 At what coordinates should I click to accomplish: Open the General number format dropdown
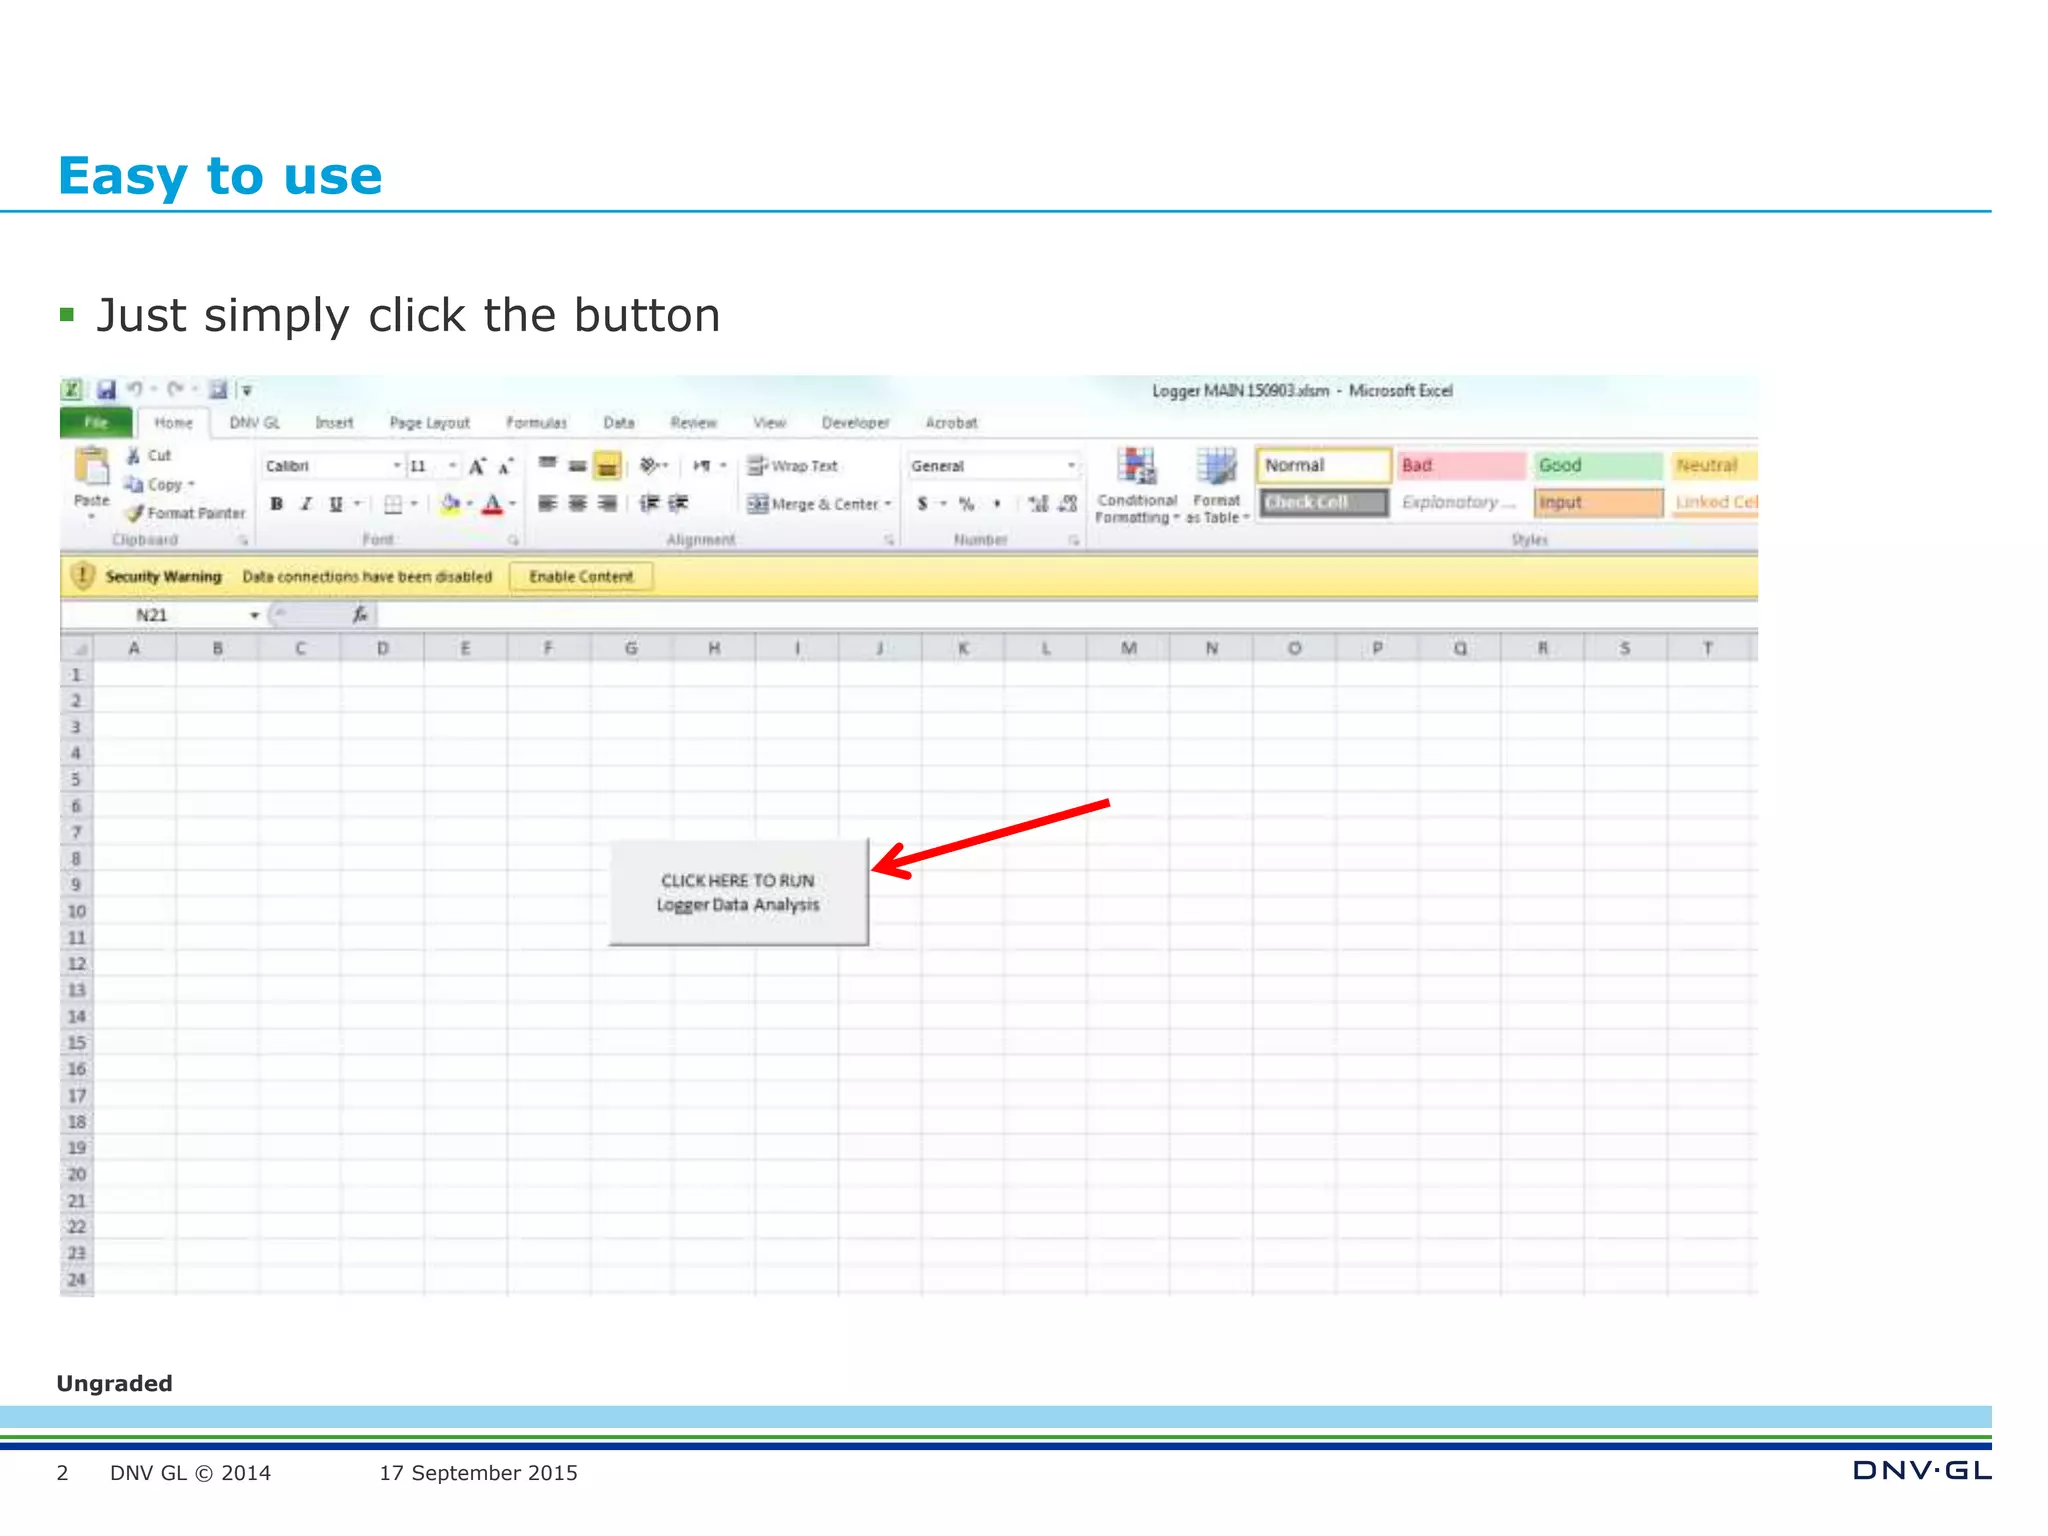pyautogui.click(x=1071, y=466)
